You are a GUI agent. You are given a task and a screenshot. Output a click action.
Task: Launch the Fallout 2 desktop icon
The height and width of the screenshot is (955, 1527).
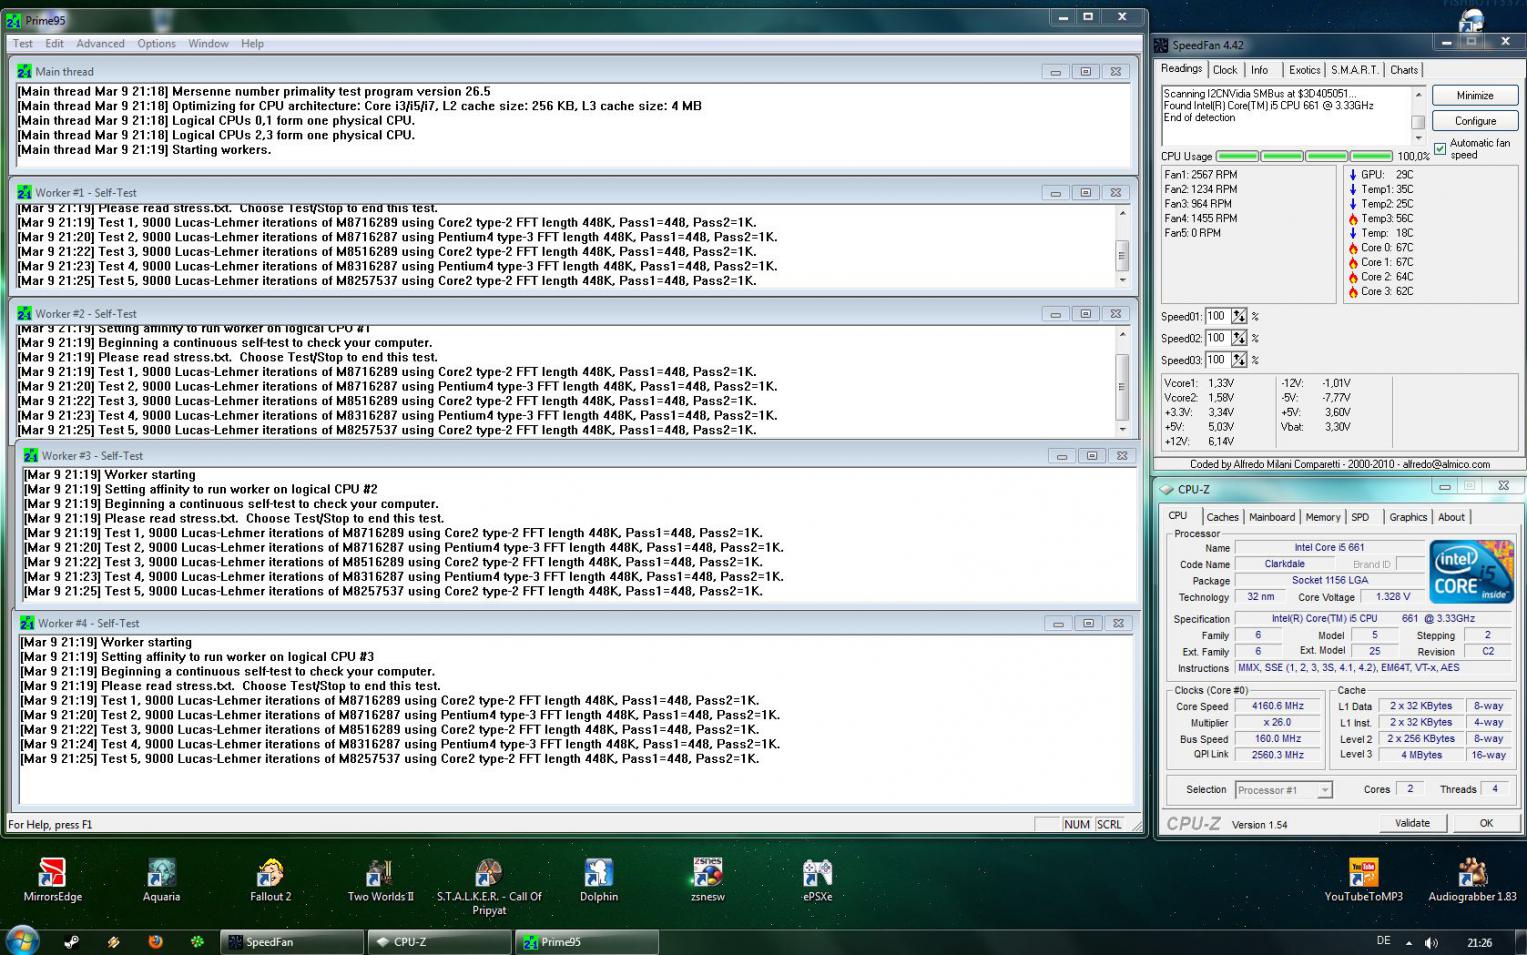tap(270, 880)
